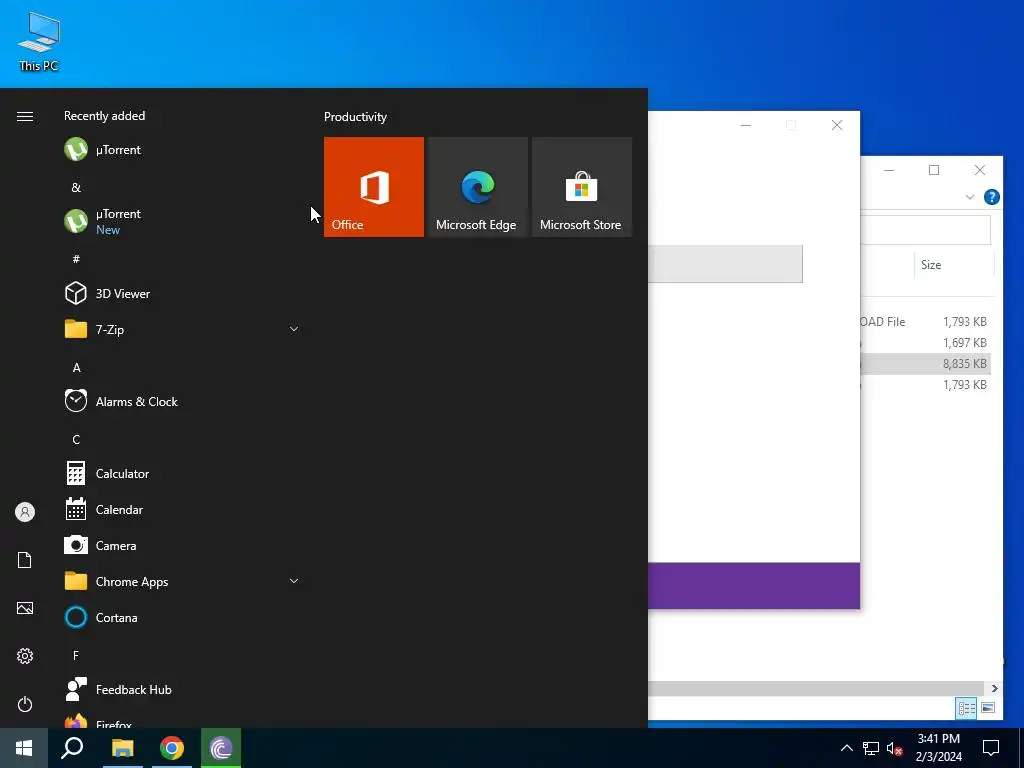This screenshot has width=1024, height=768.
Task: Launch the Microsoft Edge tile
Action: coord(477,187)
